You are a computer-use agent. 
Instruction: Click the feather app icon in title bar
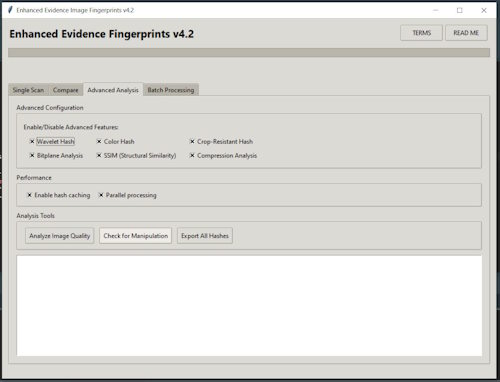tap(10, 10)
